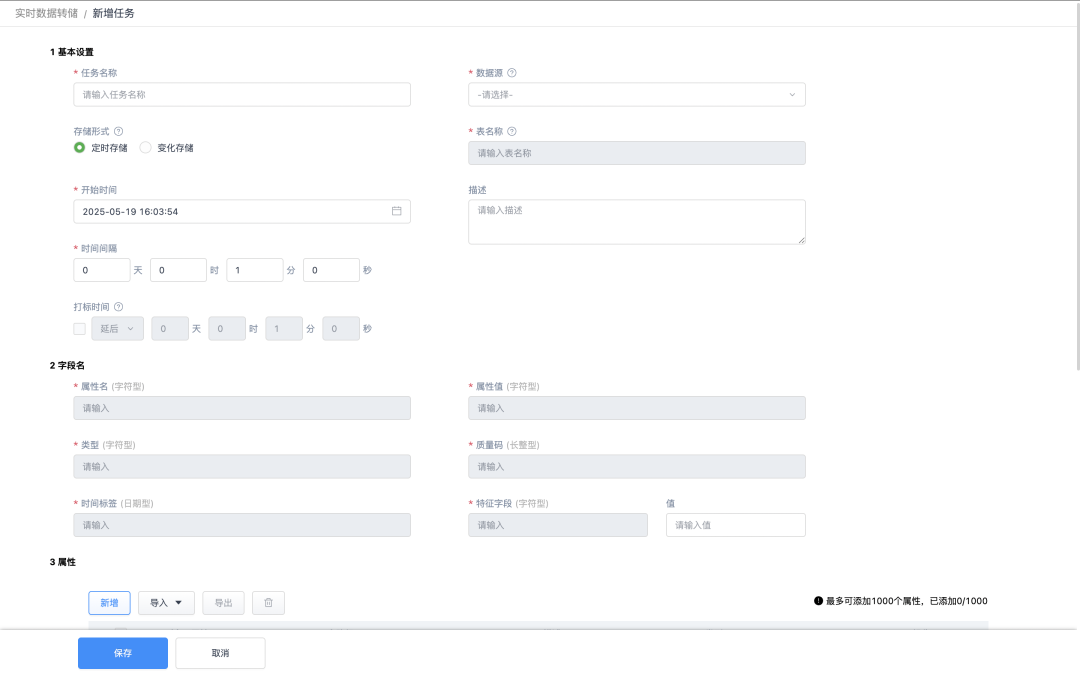Click the 开始时间 datetime field
Image resolution: width=1080 pixels, height=675 pixels.
242,211
